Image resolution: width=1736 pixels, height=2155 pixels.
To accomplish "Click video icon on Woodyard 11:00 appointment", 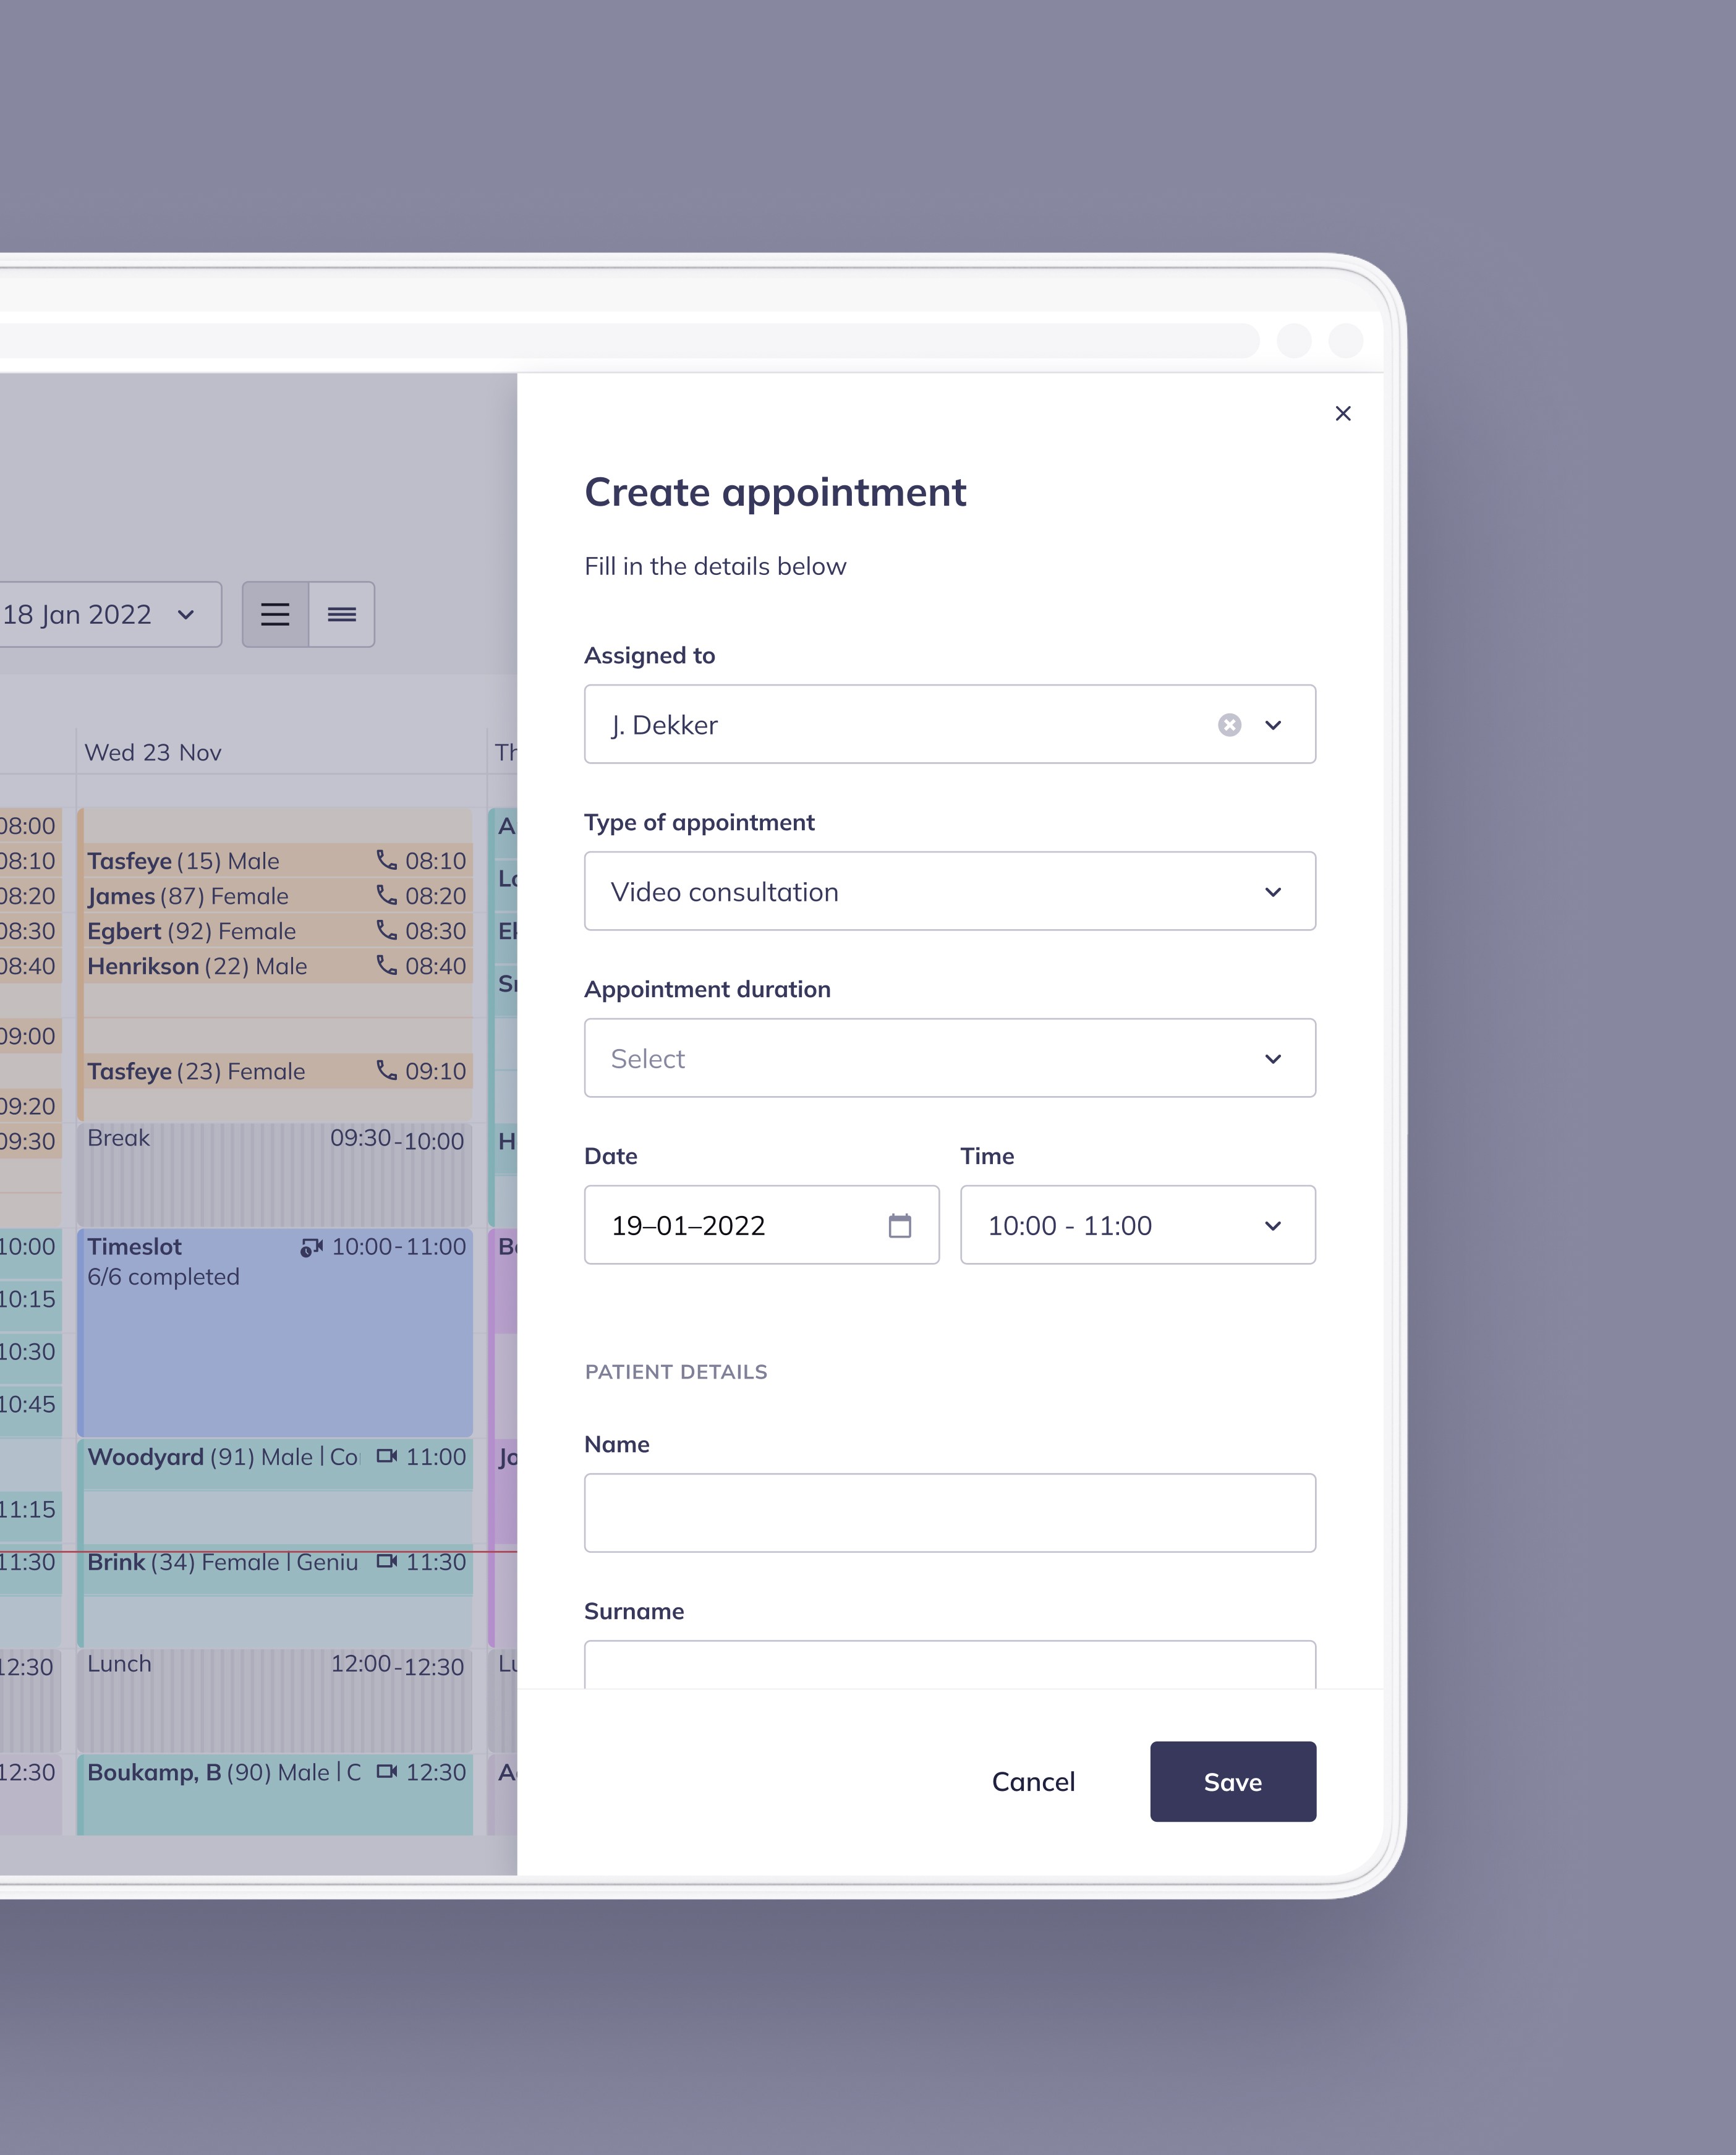I will click(x=386, y=1456).
